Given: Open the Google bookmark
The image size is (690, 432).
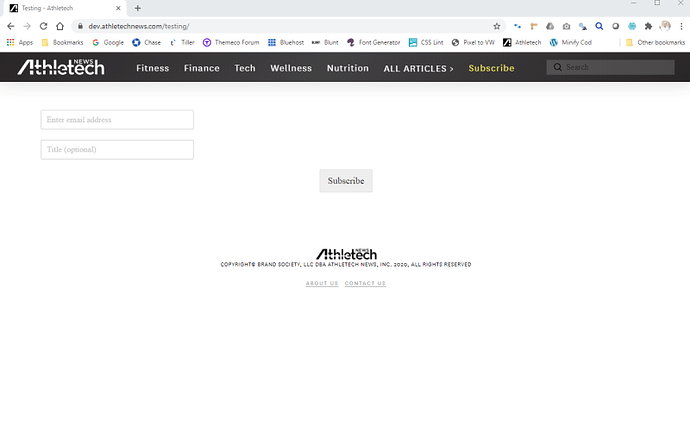Looking at the screenshot, I should coord(108,43).
